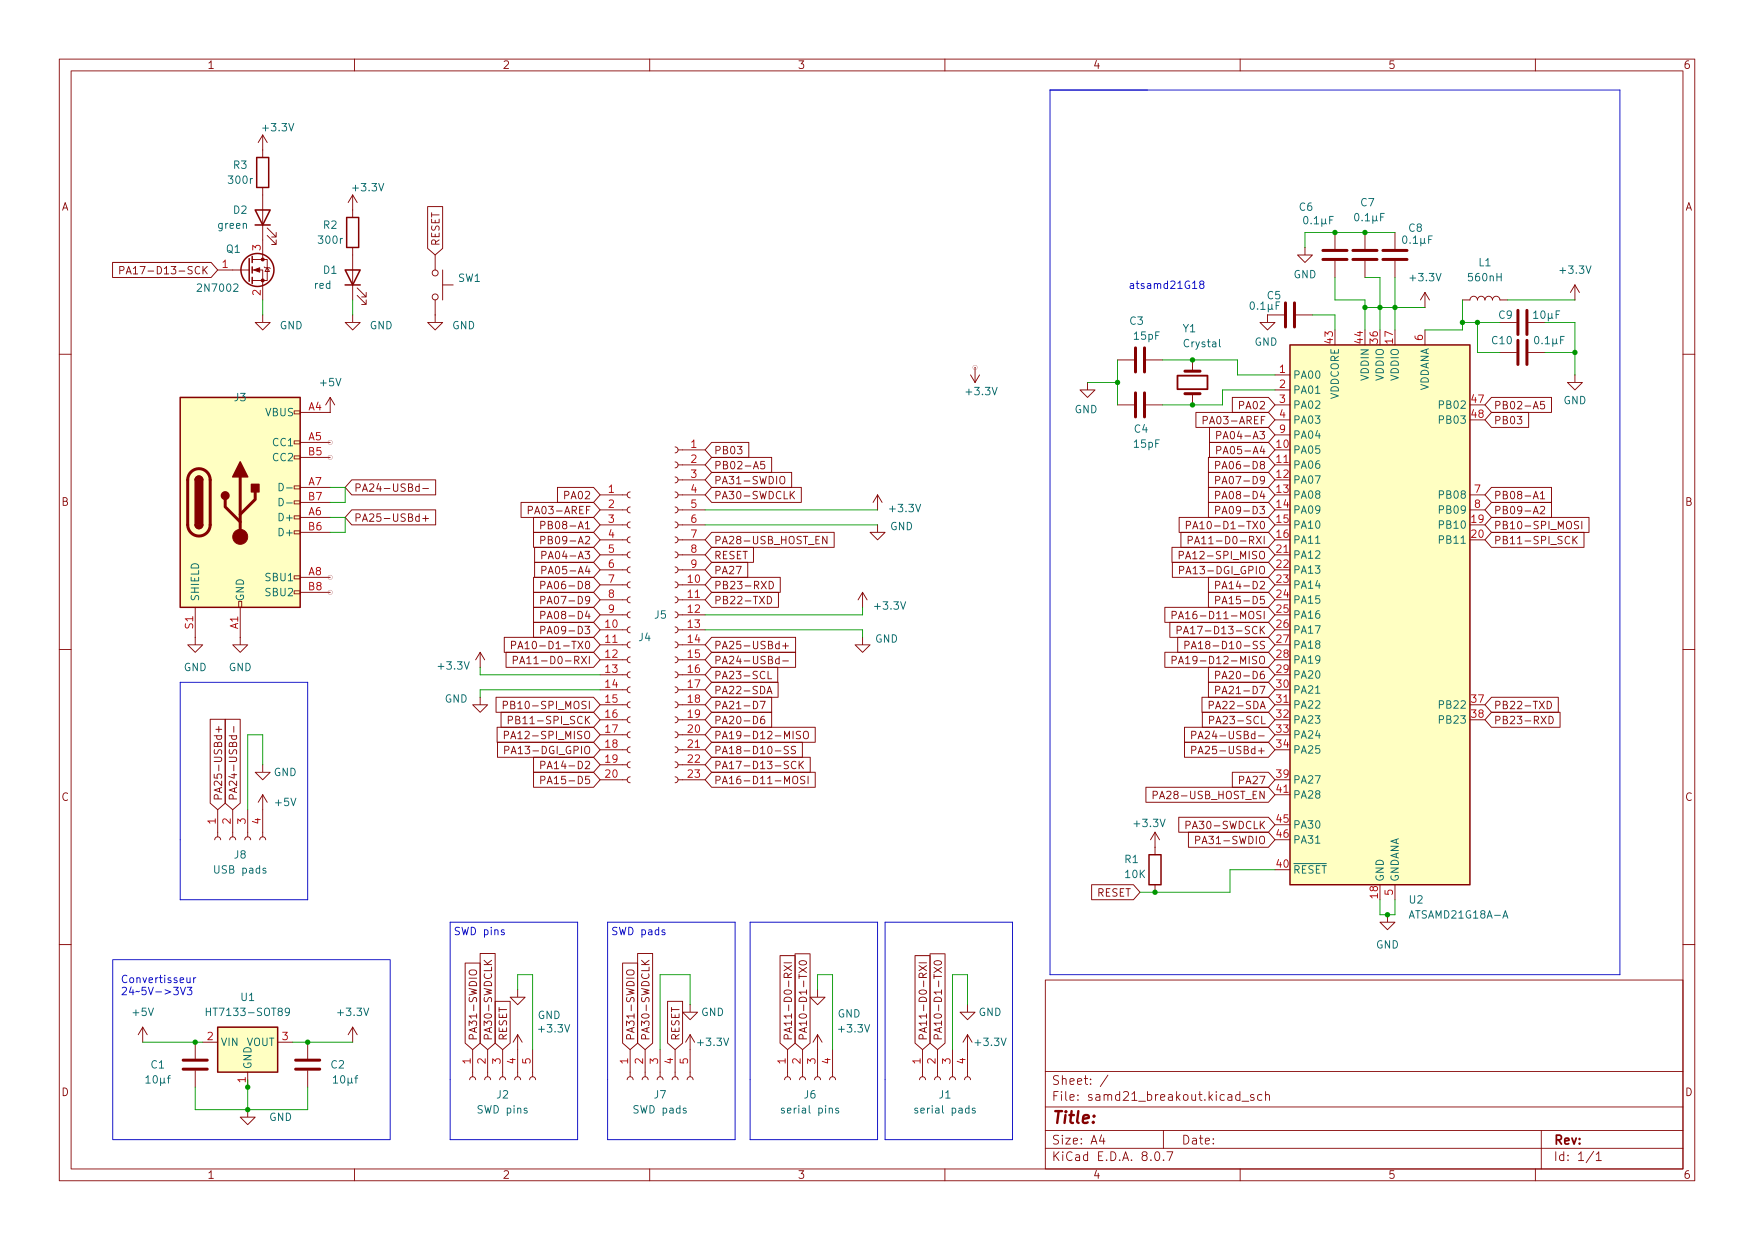Select the C6 0.1µF decoupling capacitor
This screenshot has width=1754, height=1240.
(1335, 254)
